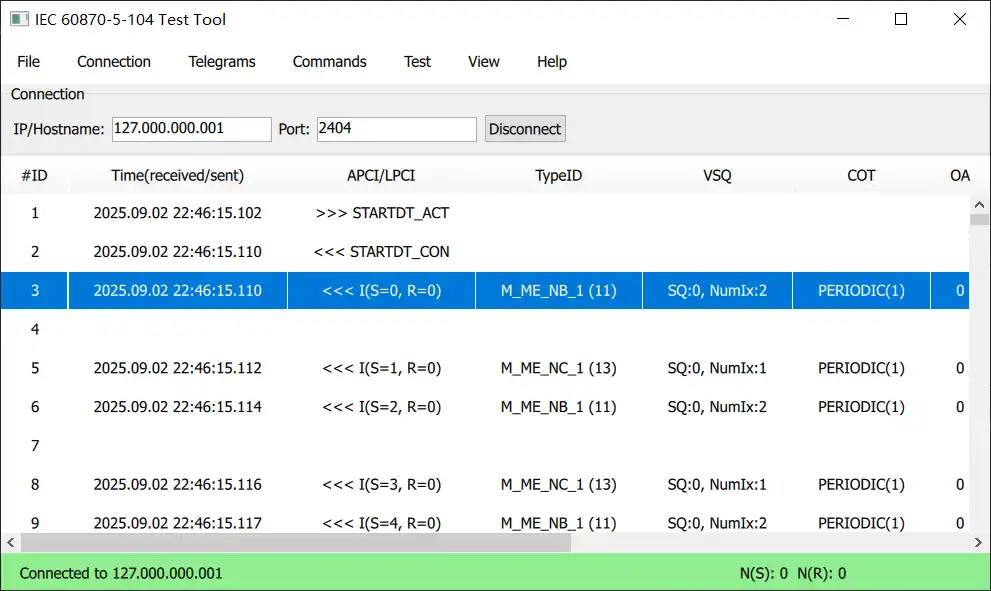Open the Test menu

click(417, 62)
